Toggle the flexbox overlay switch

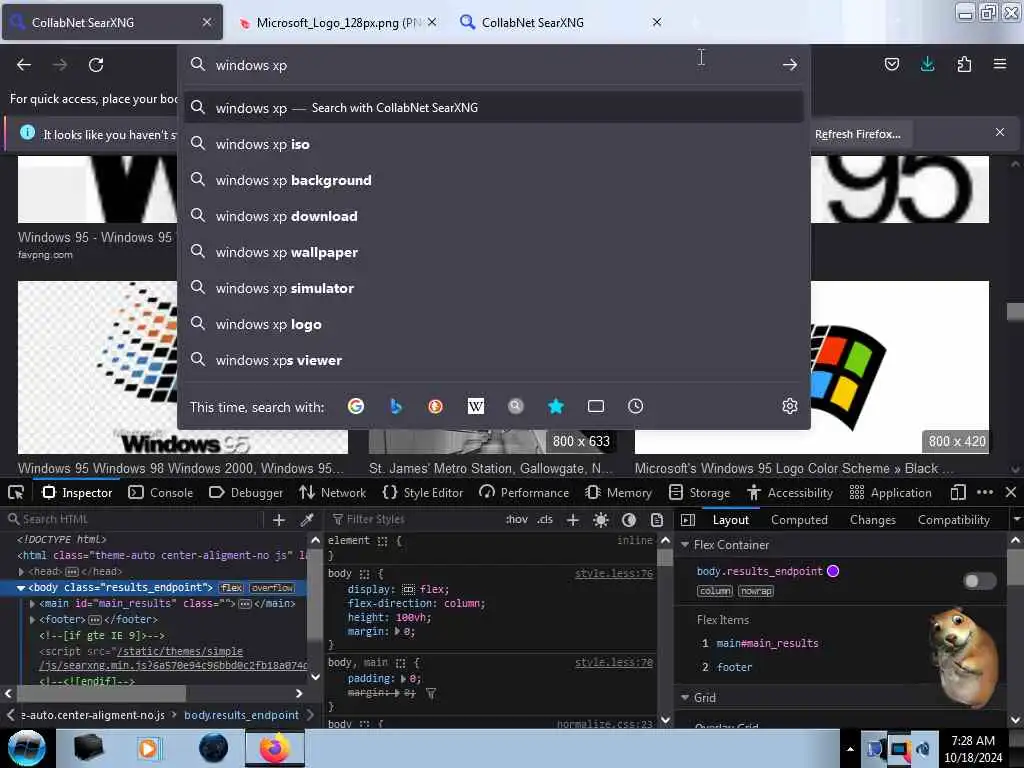click(x=980, y=581)
